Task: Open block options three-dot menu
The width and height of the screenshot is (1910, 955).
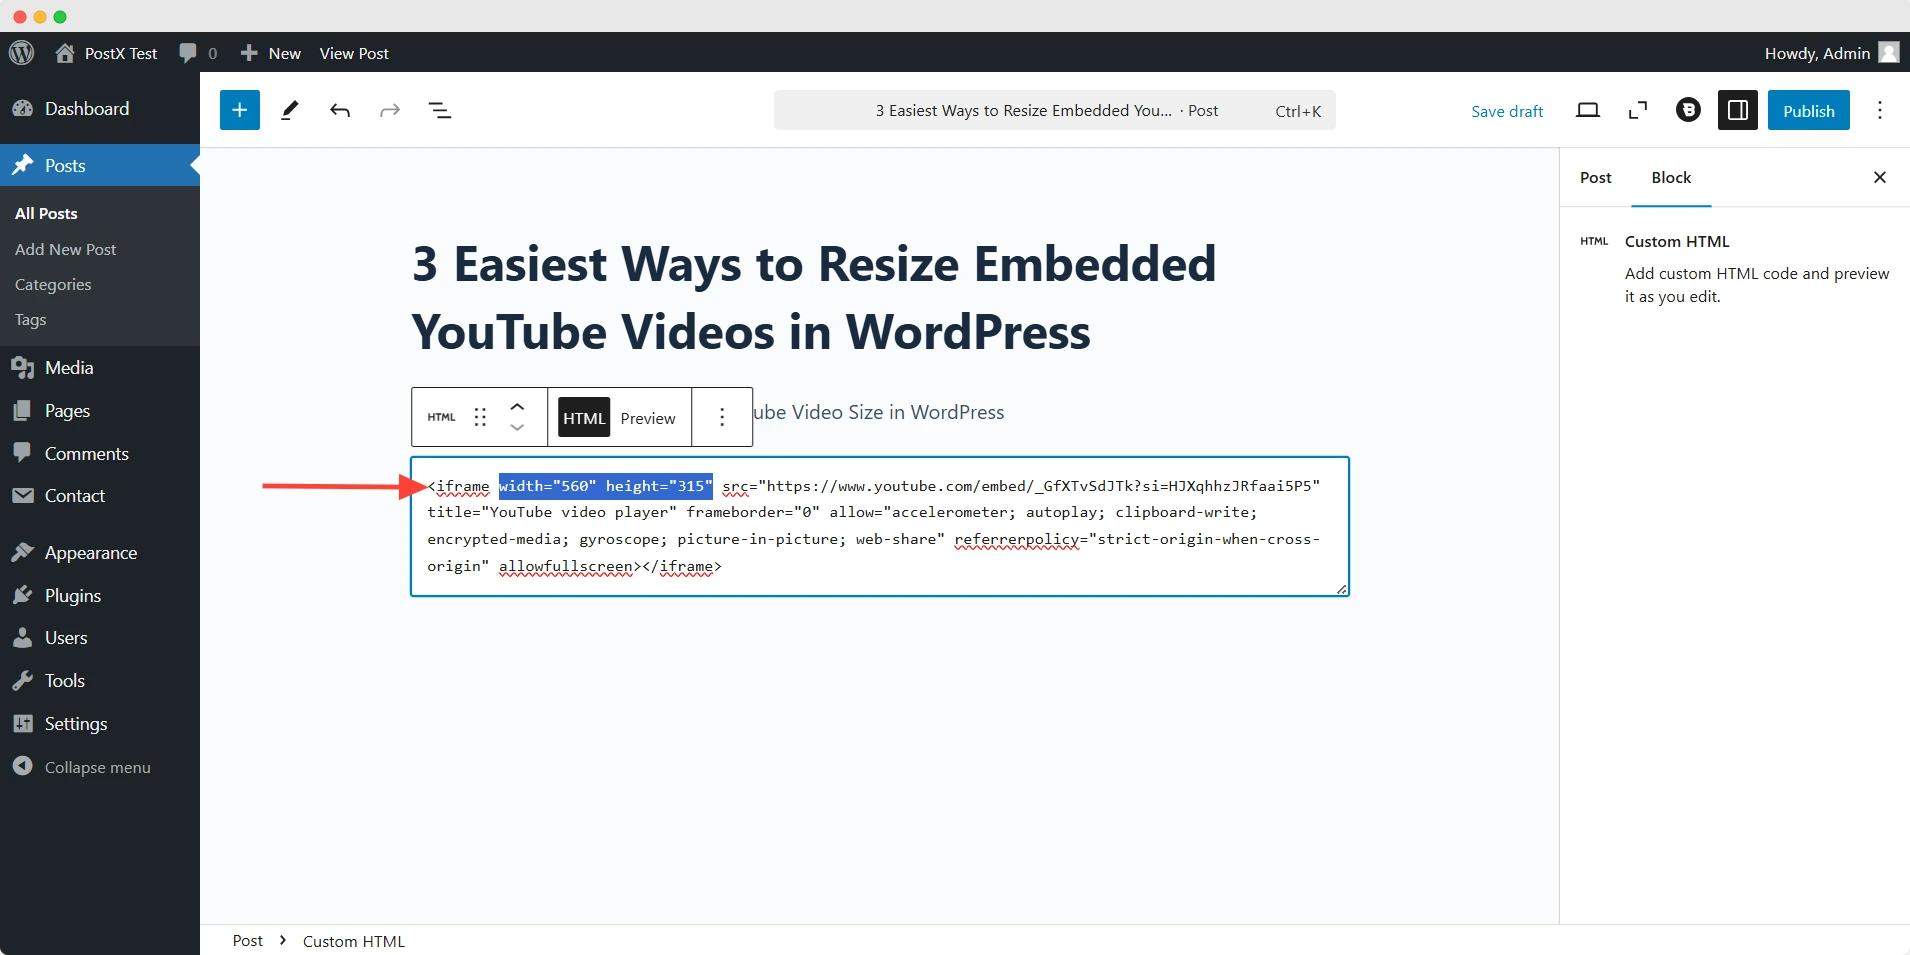Action: click(722, 417)
